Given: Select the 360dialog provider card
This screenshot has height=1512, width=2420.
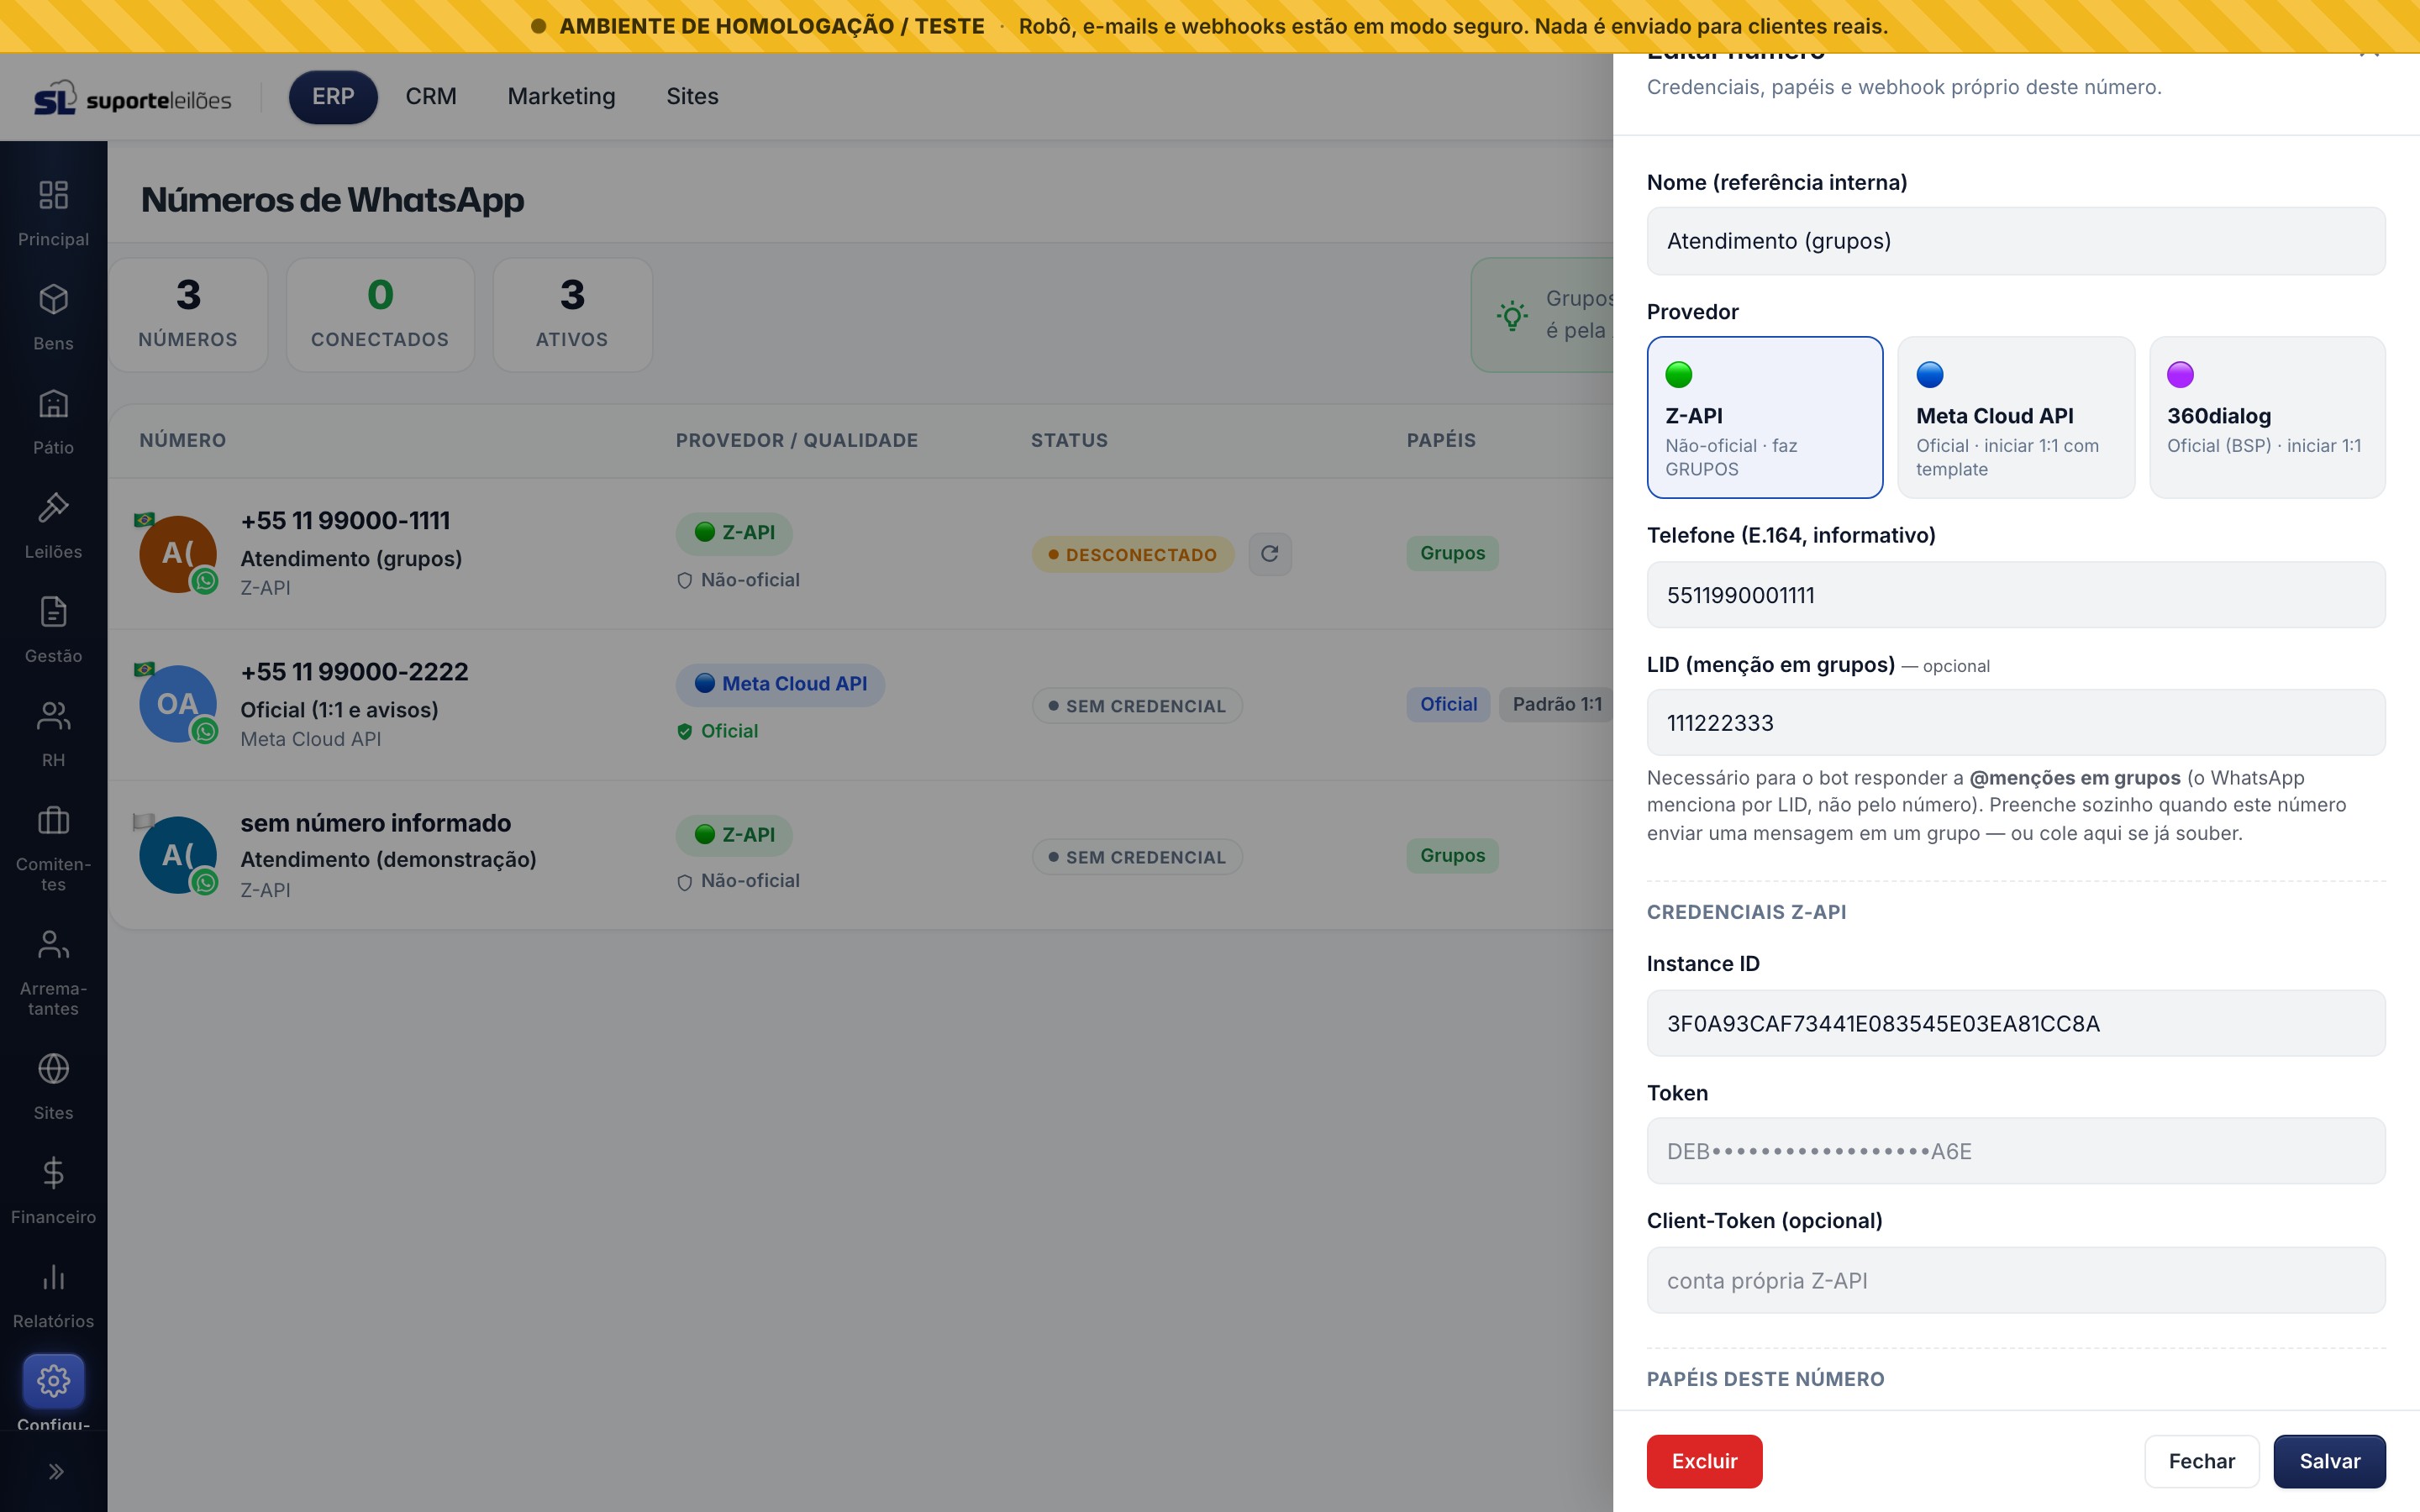Looking at the screenshot, I should coord(2267,417).
